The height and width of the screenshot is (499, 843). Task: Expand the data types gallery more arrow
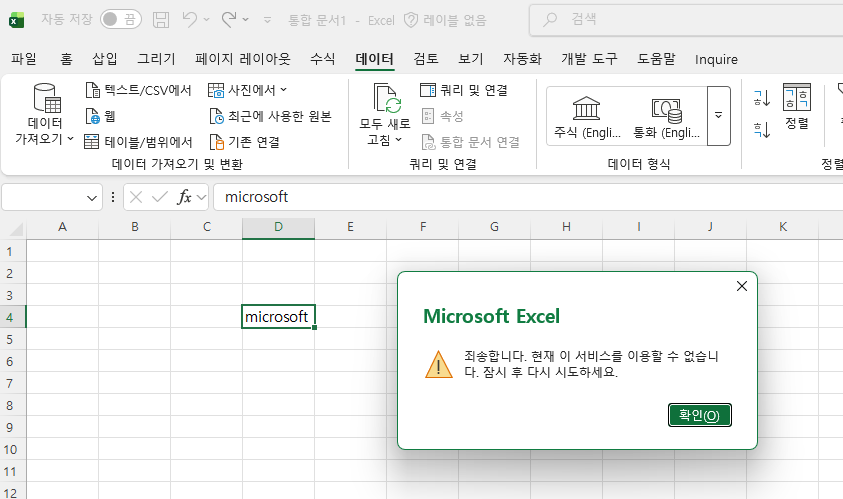(x=718, y=116)
